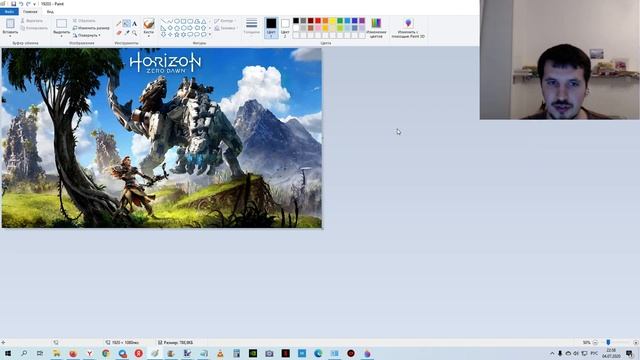Screen dimensions: 640x360
Task: Choose the purple color swatch
Action: (362, 21)
